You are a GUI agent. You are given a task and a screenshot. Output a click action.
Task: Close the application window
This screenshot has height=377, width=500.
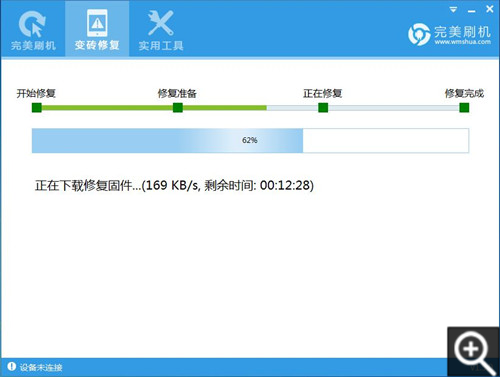click(489, 9)
